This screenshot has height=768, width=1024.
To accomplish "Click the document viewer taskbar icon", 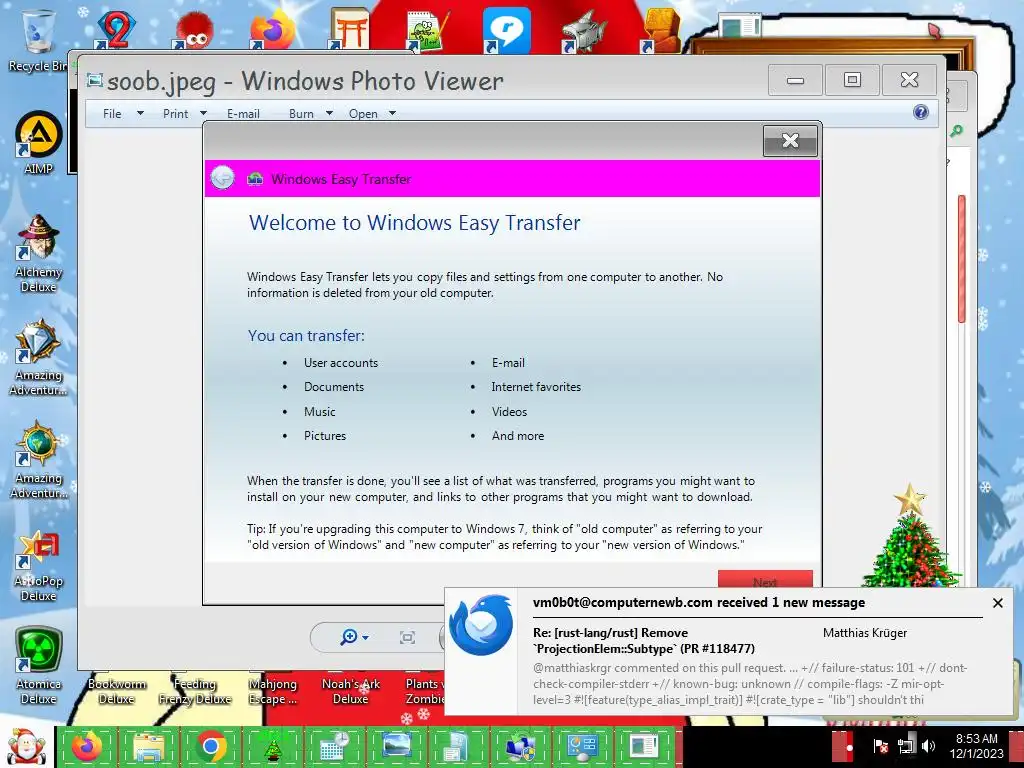I will click(x=645, y=746).
